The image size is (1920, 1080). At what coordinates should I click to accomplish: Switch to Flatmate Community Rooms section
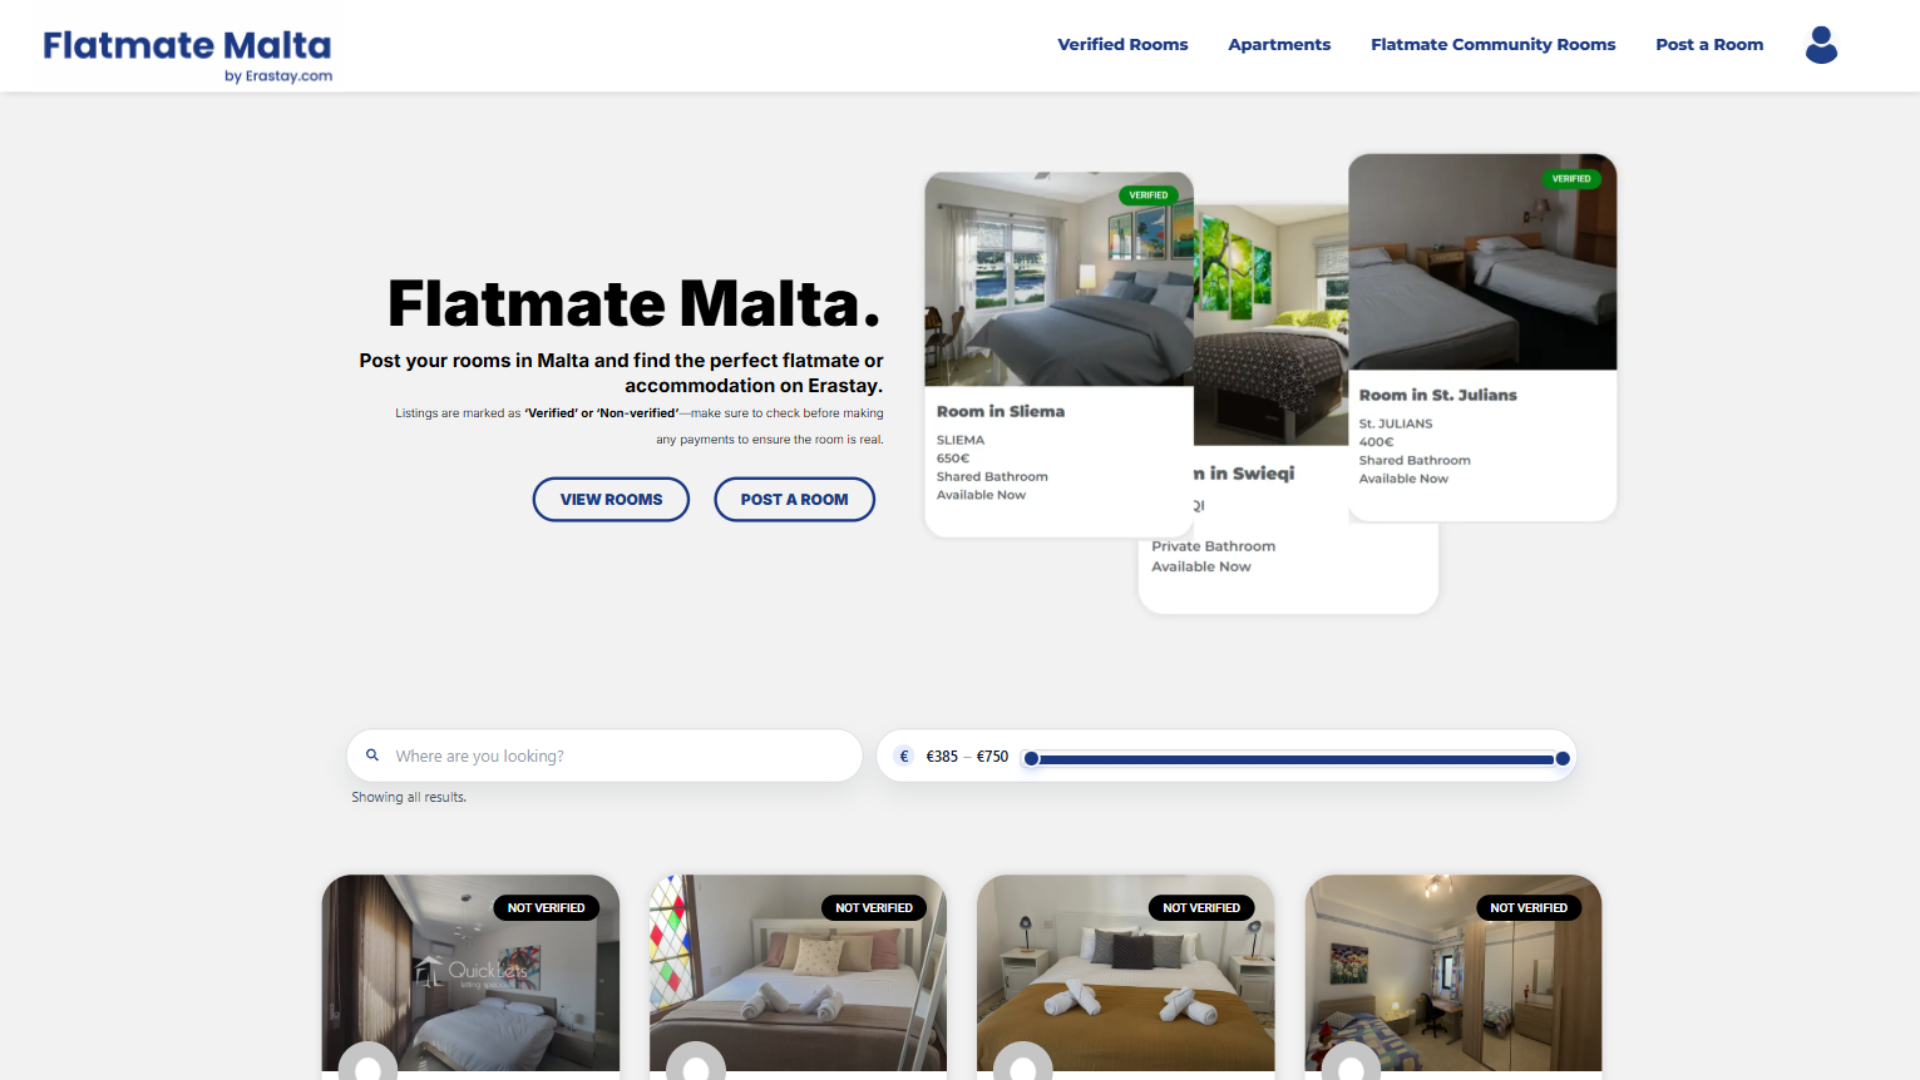tap(1493, 44)
